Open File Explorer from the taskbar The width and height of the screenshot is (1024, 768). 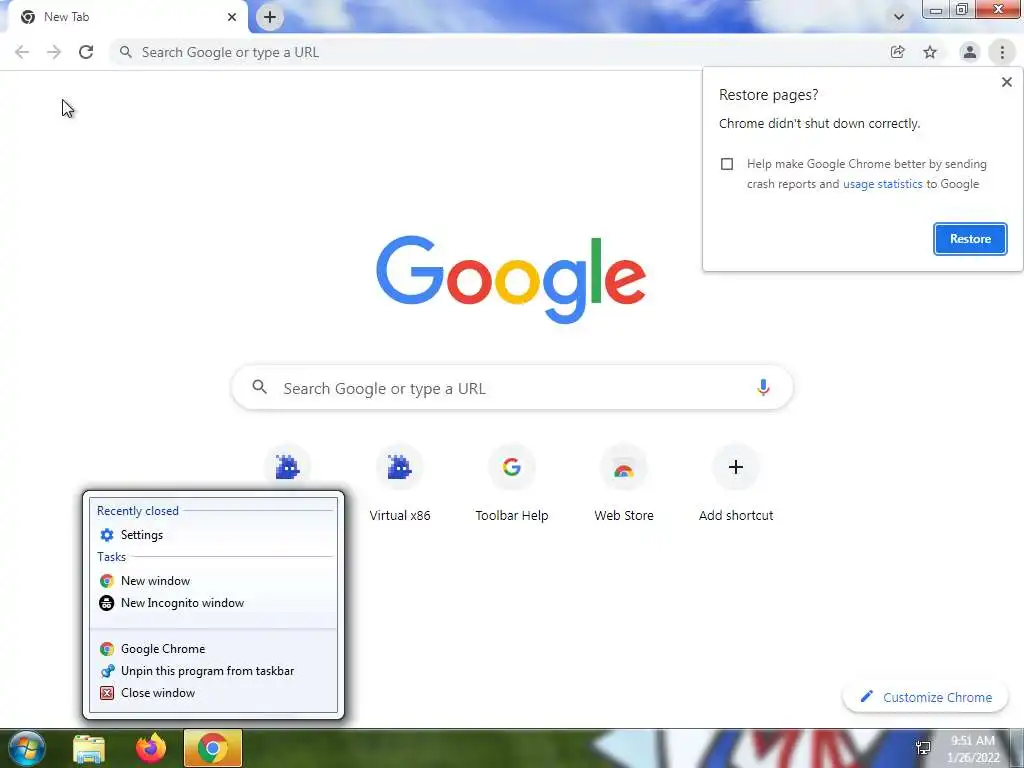89,748
